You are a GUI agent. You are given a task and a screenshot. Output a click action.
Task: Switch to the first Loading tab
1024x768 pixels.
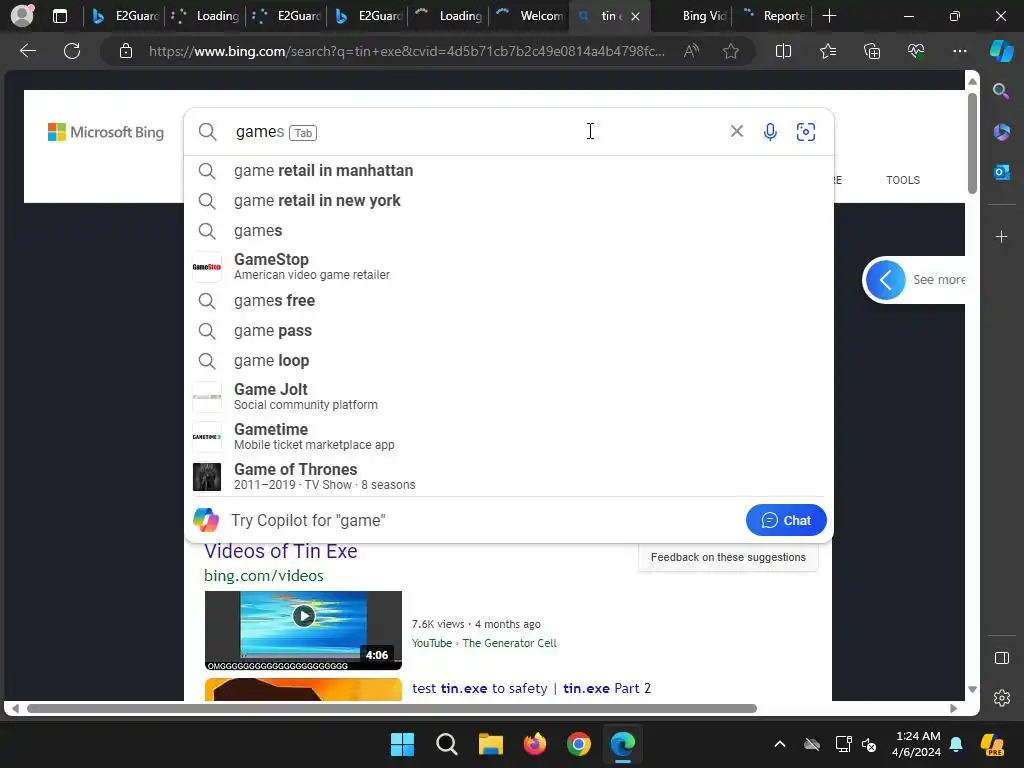click(206, 16)
